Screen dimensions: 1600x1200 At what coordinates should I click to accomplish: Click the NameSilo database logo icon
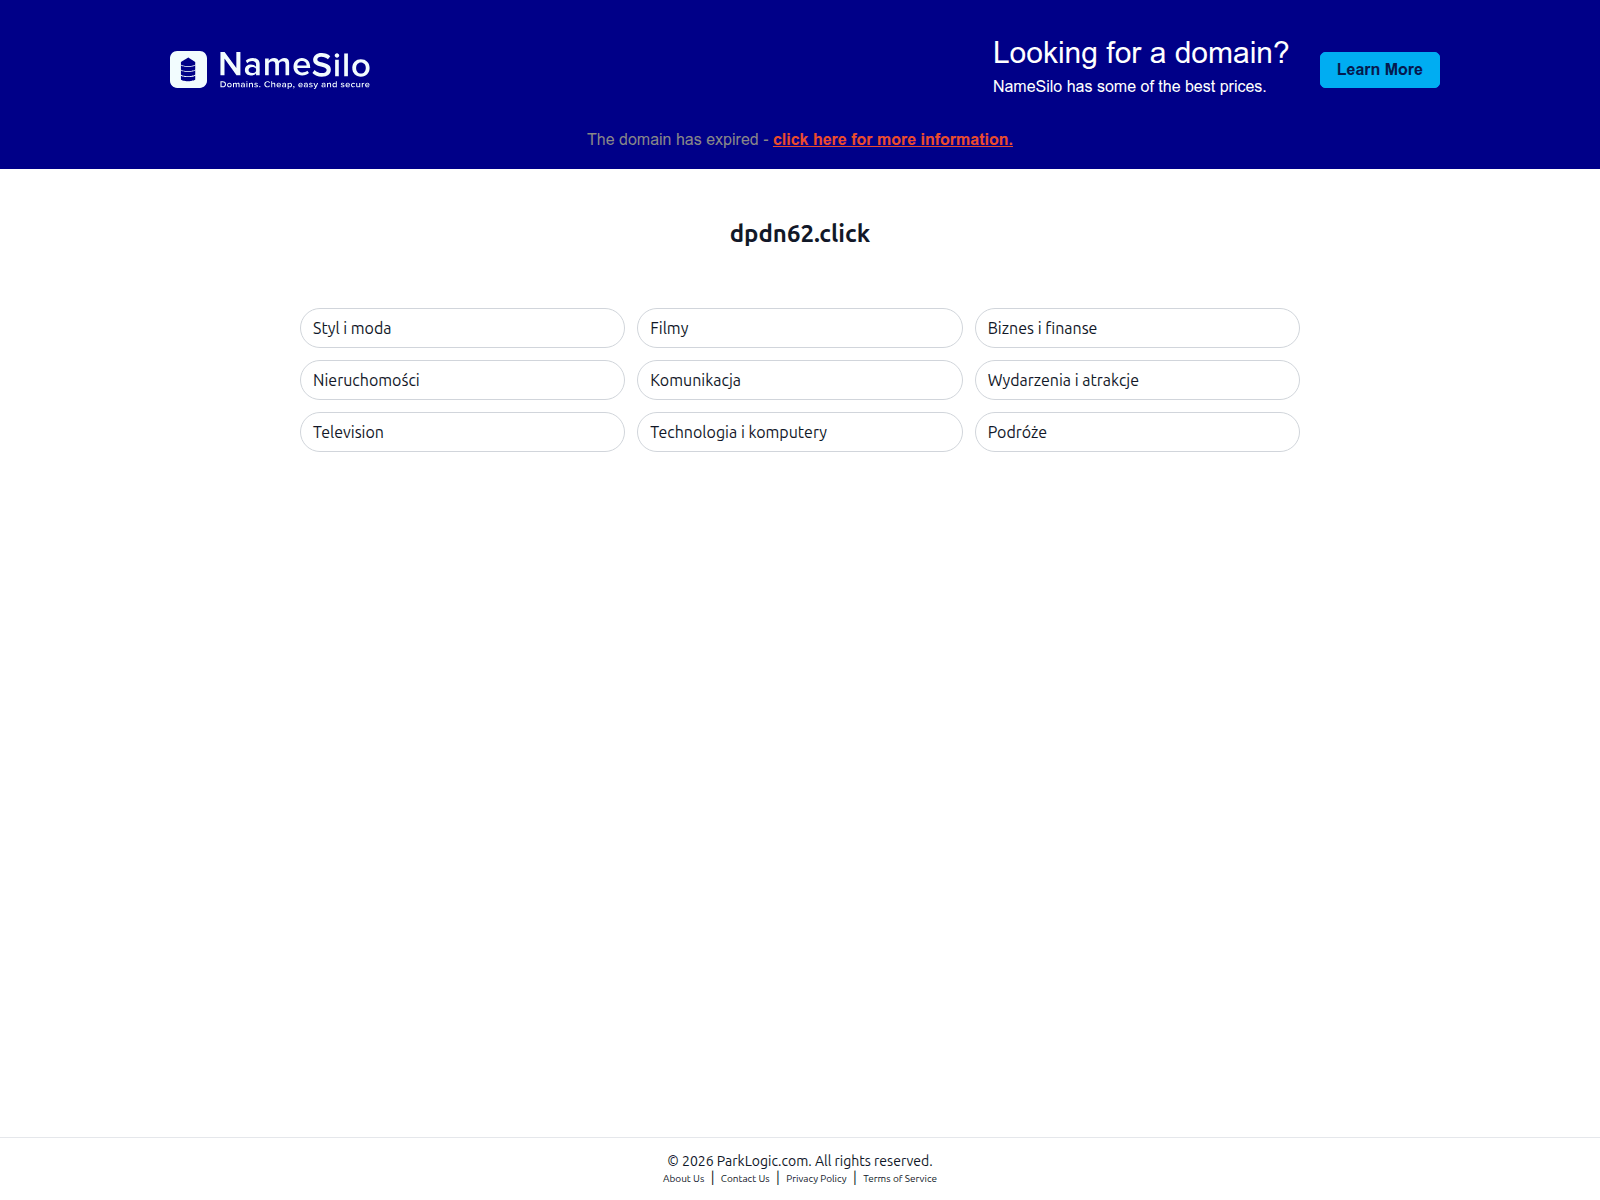[x=188, y=70]
